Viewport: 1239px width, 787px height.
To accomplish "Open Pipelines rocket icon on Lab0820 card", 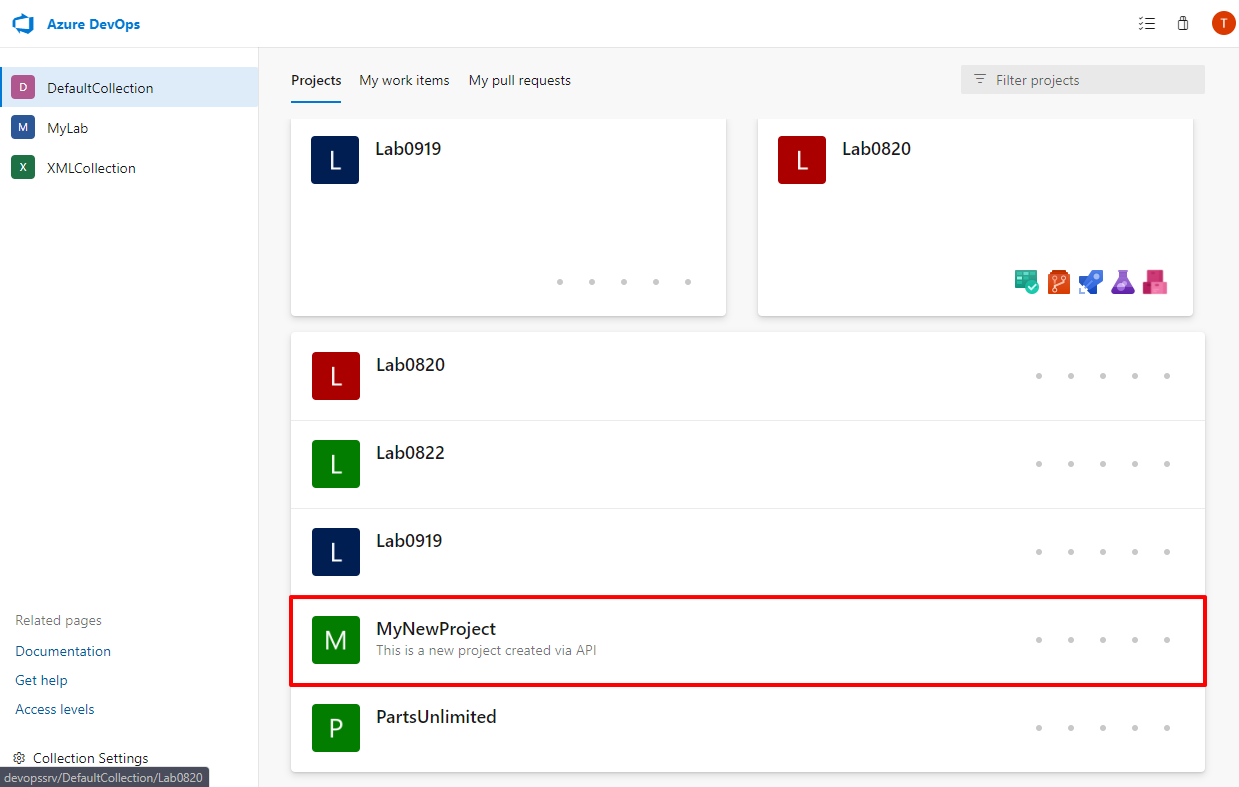I will [x=1091, y=282].
